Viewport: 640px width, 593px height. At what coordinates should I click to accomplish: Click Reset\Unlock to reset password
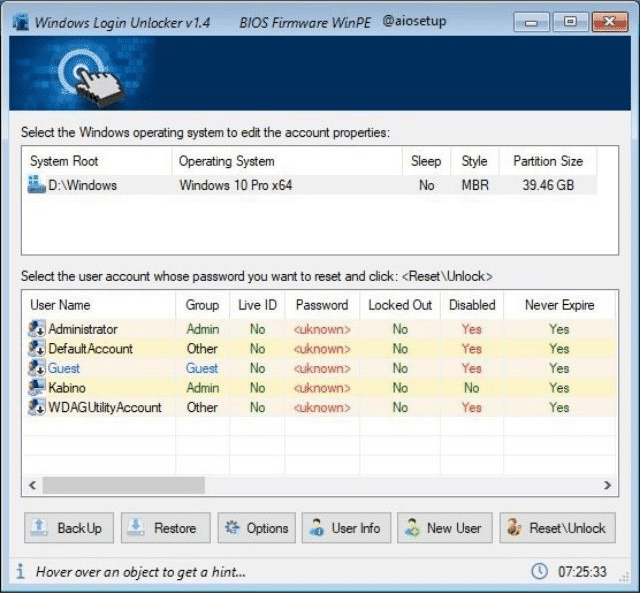555,528
